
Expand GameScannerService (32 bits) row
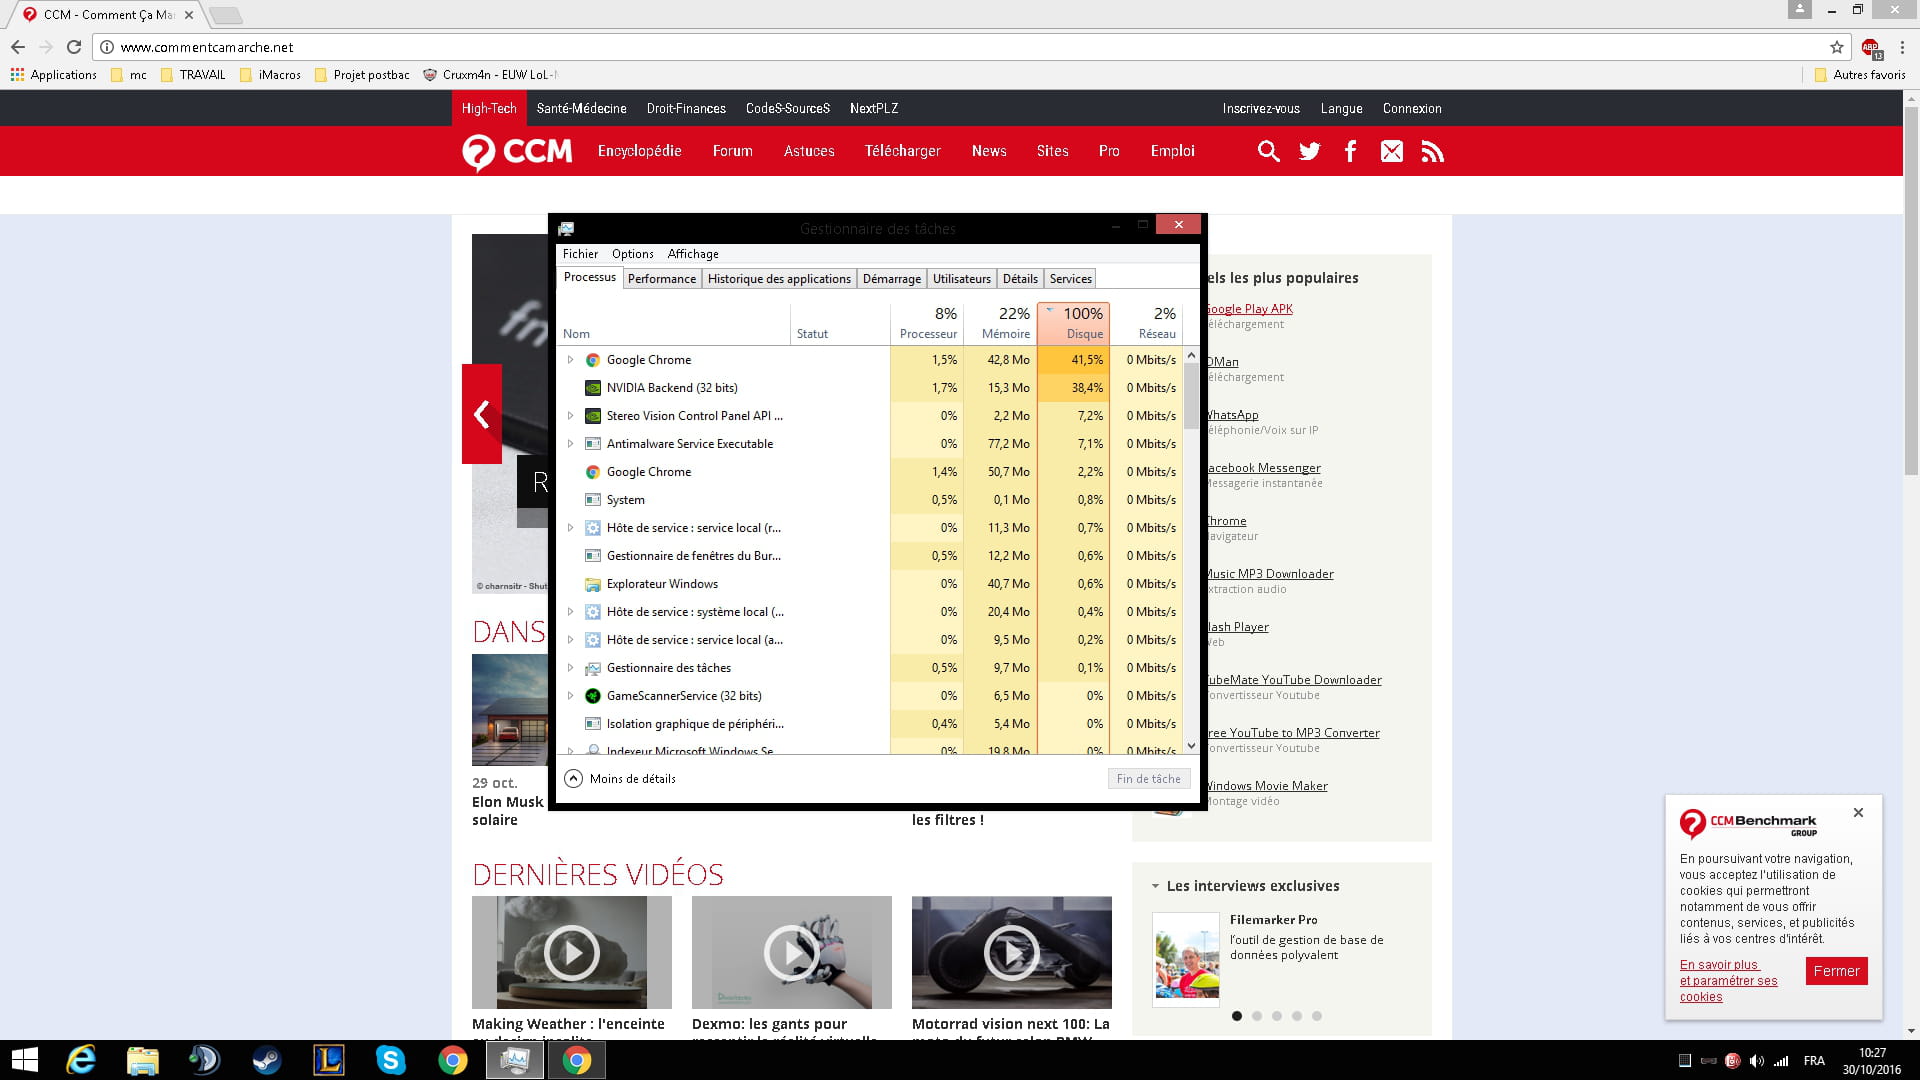tap(570, 696)
